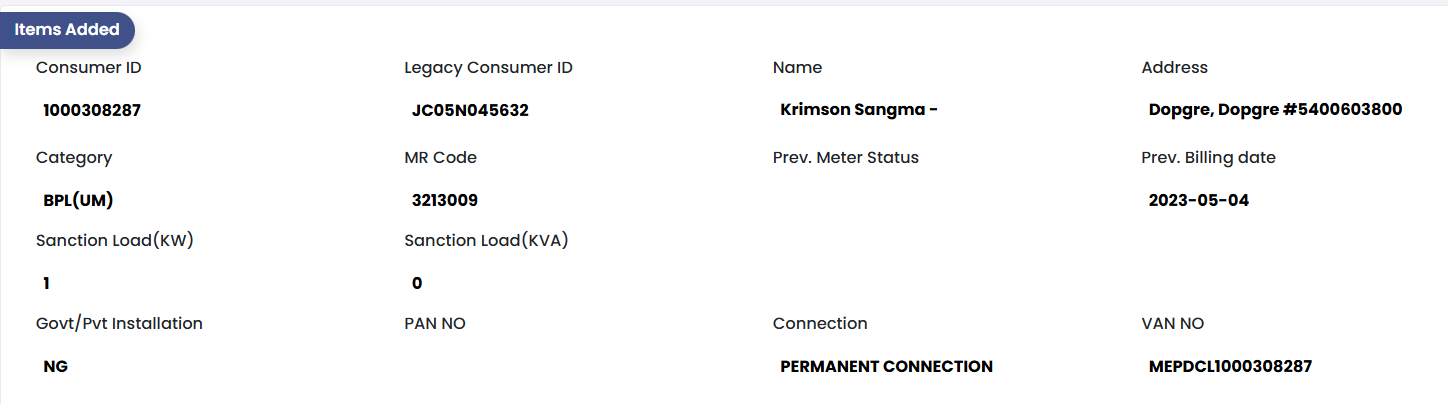
Task: Click the Sanction Load(KW) label
Action: pos(114,240)
